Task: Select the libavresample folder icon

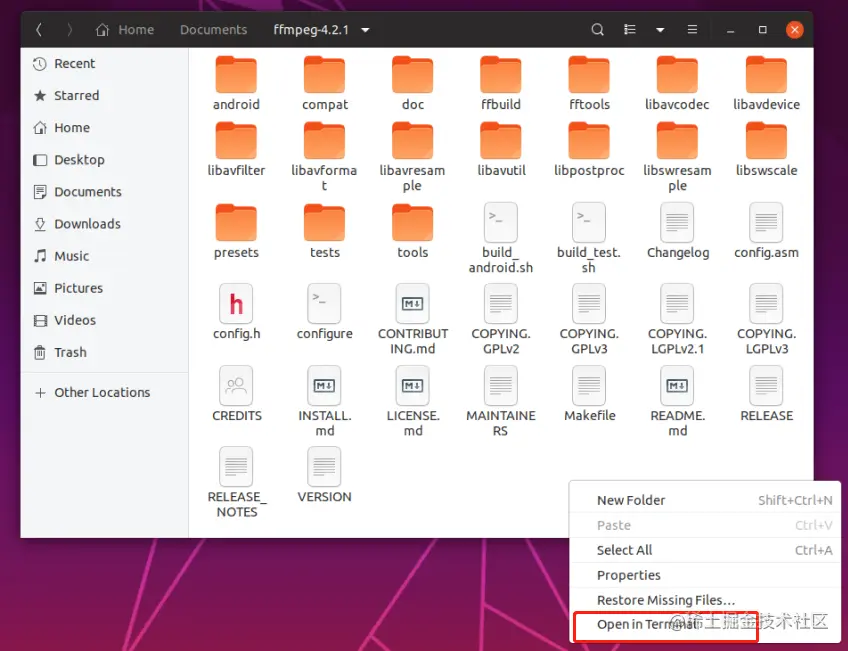Action: [x=413, y=141]
